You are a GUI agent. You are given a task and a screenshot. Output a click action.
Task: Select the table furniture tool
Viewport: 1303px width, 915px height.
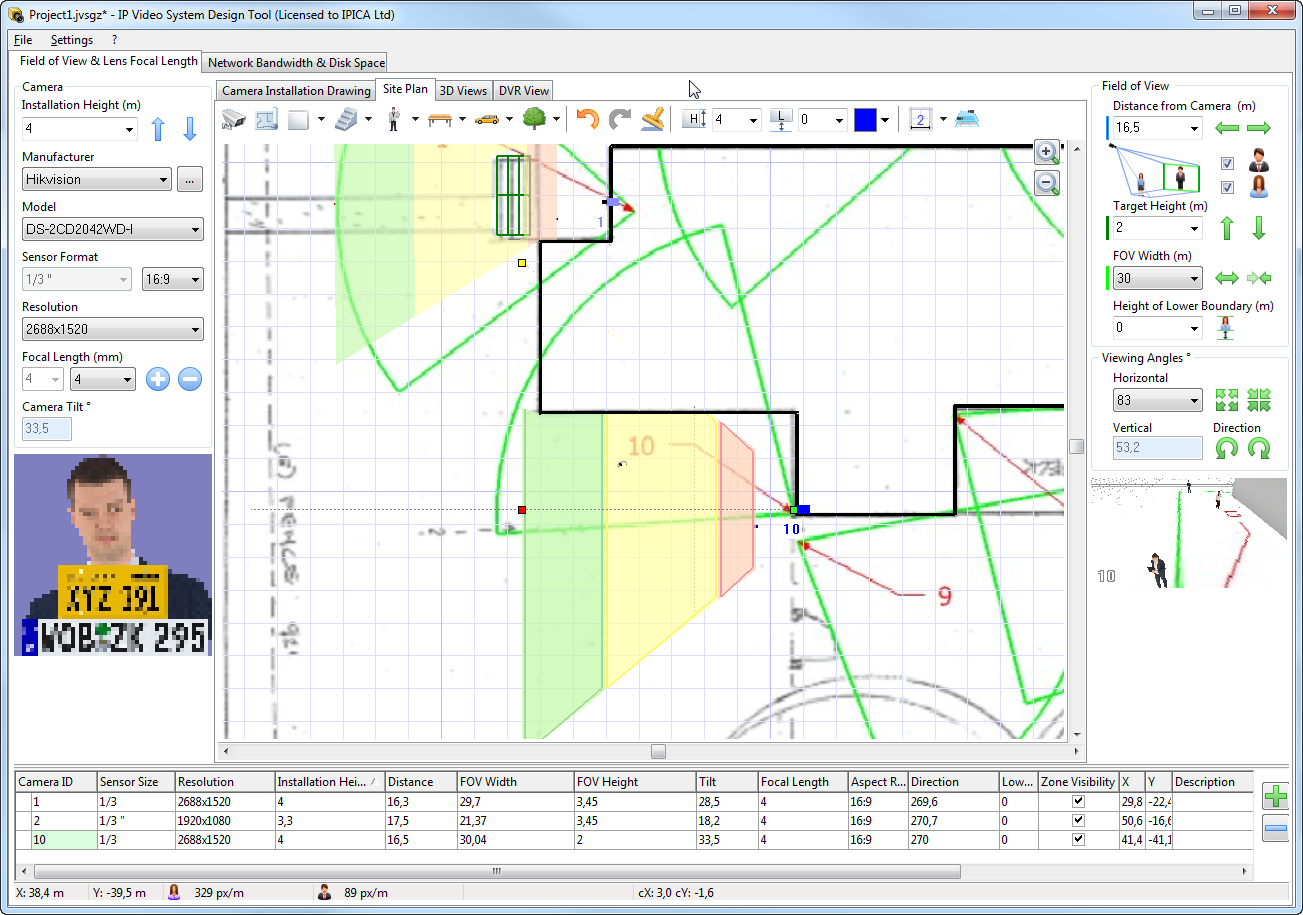440,119
